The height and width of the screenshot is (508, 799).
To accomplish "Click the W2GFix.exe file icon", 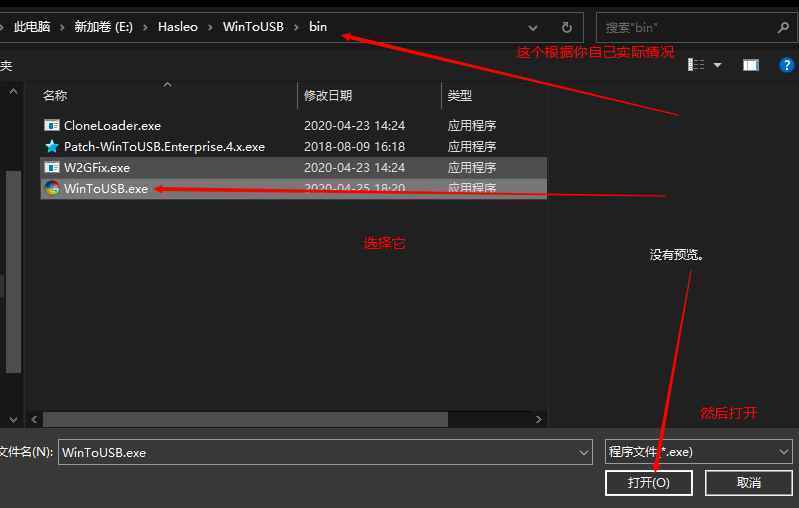I will click(x=51, y=167).
